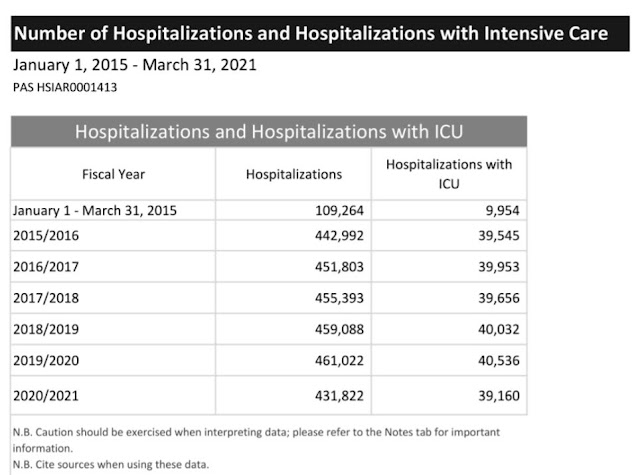Select the 442,992 hospitalizations value
This screenshot has height=475, width=638.
(339, 236)
